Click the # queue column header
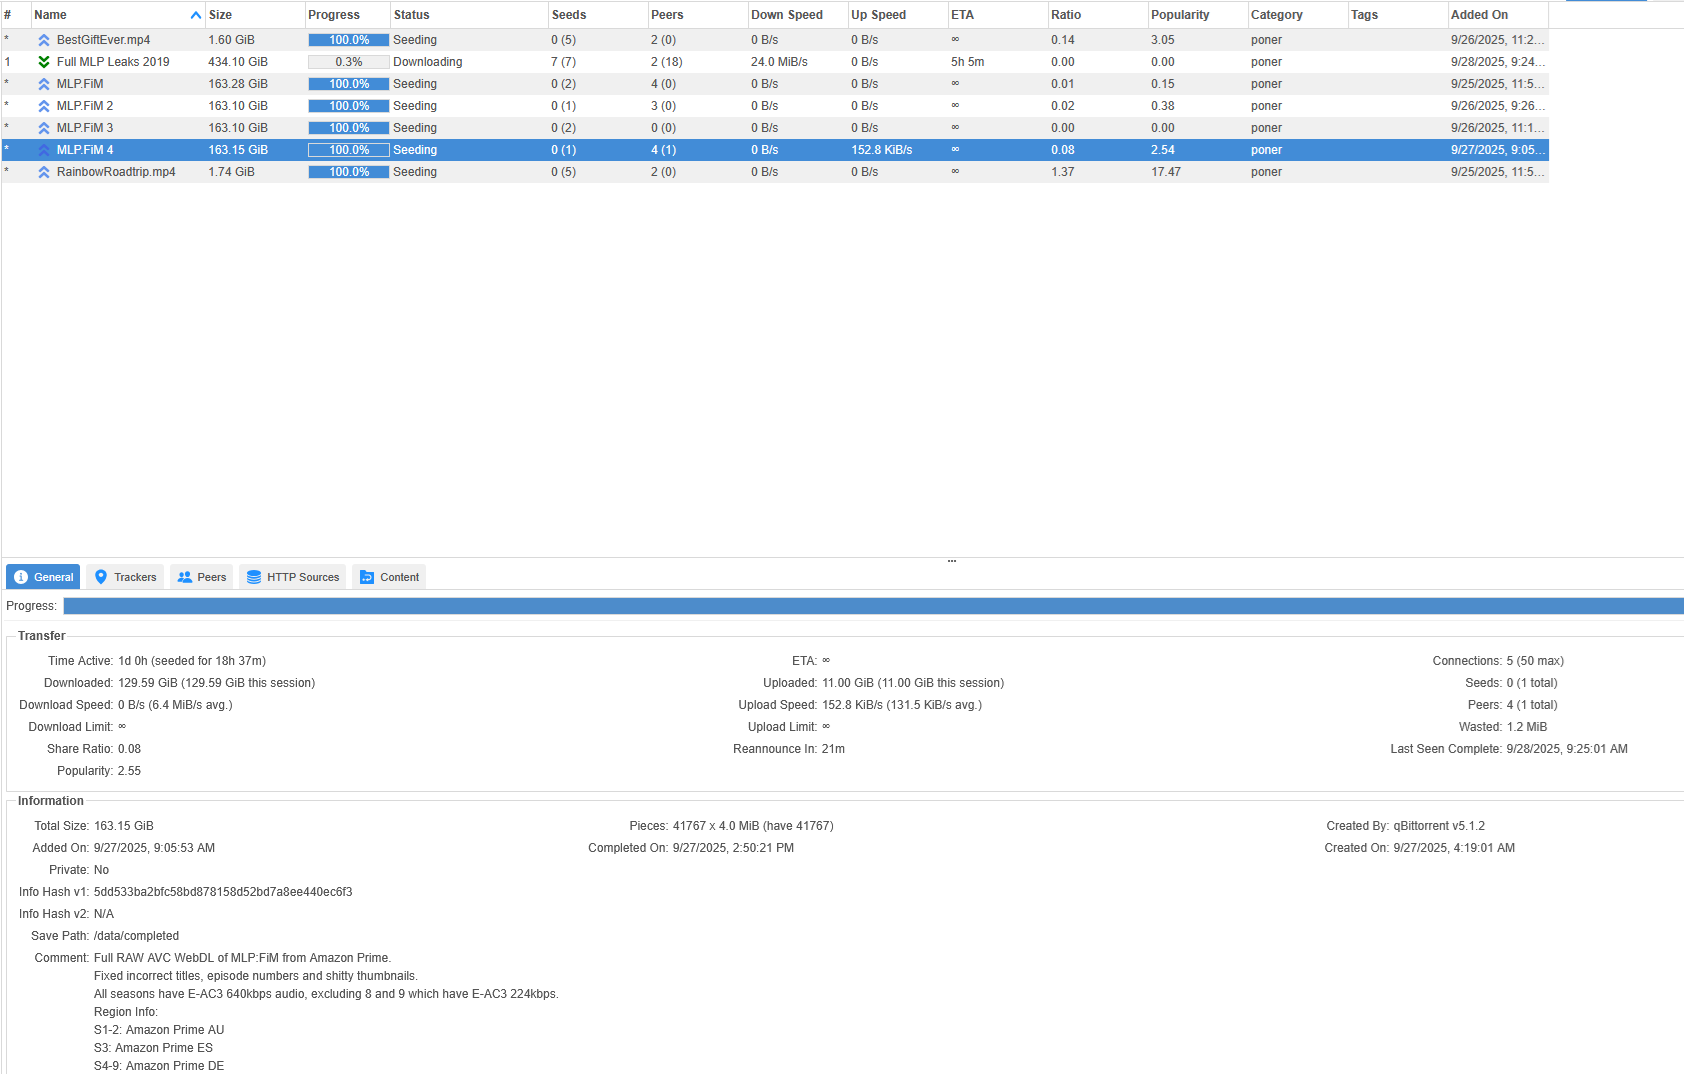1684x1074 pixels. [16, 15]
